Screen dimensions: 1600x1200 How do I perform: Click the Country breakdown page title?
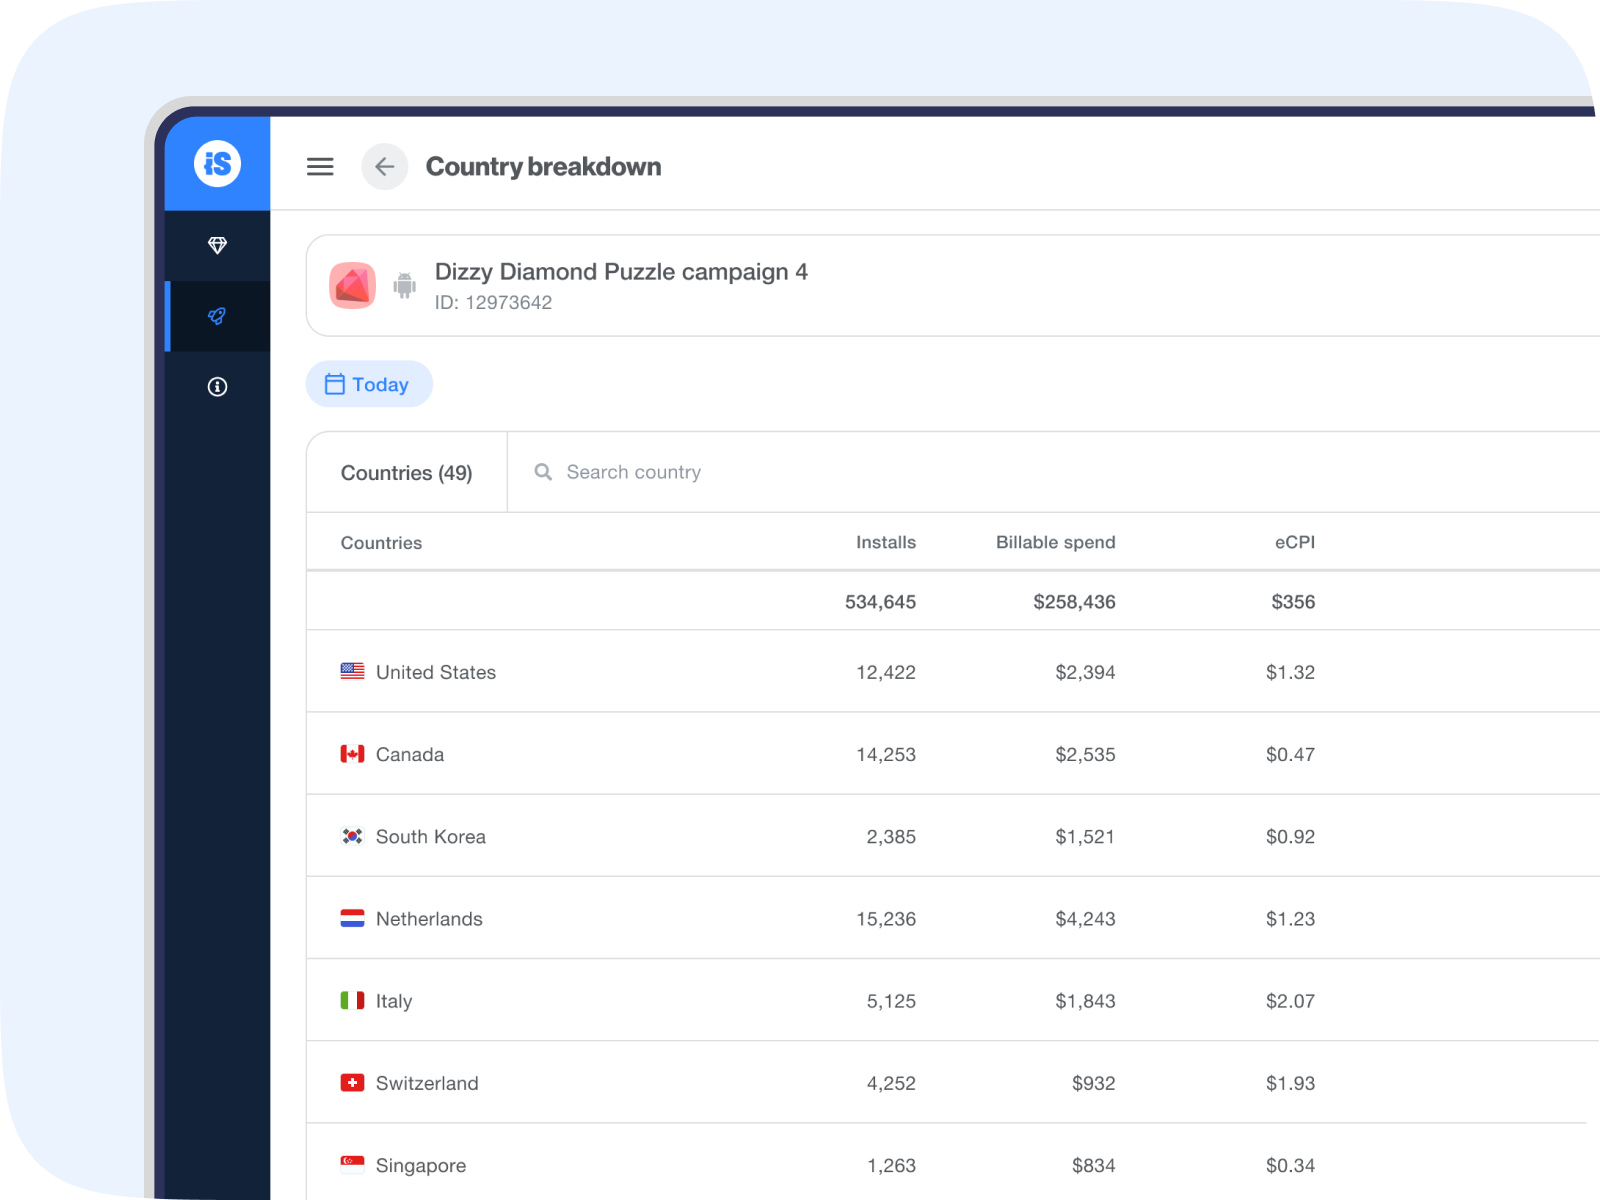tap(543, 167)
